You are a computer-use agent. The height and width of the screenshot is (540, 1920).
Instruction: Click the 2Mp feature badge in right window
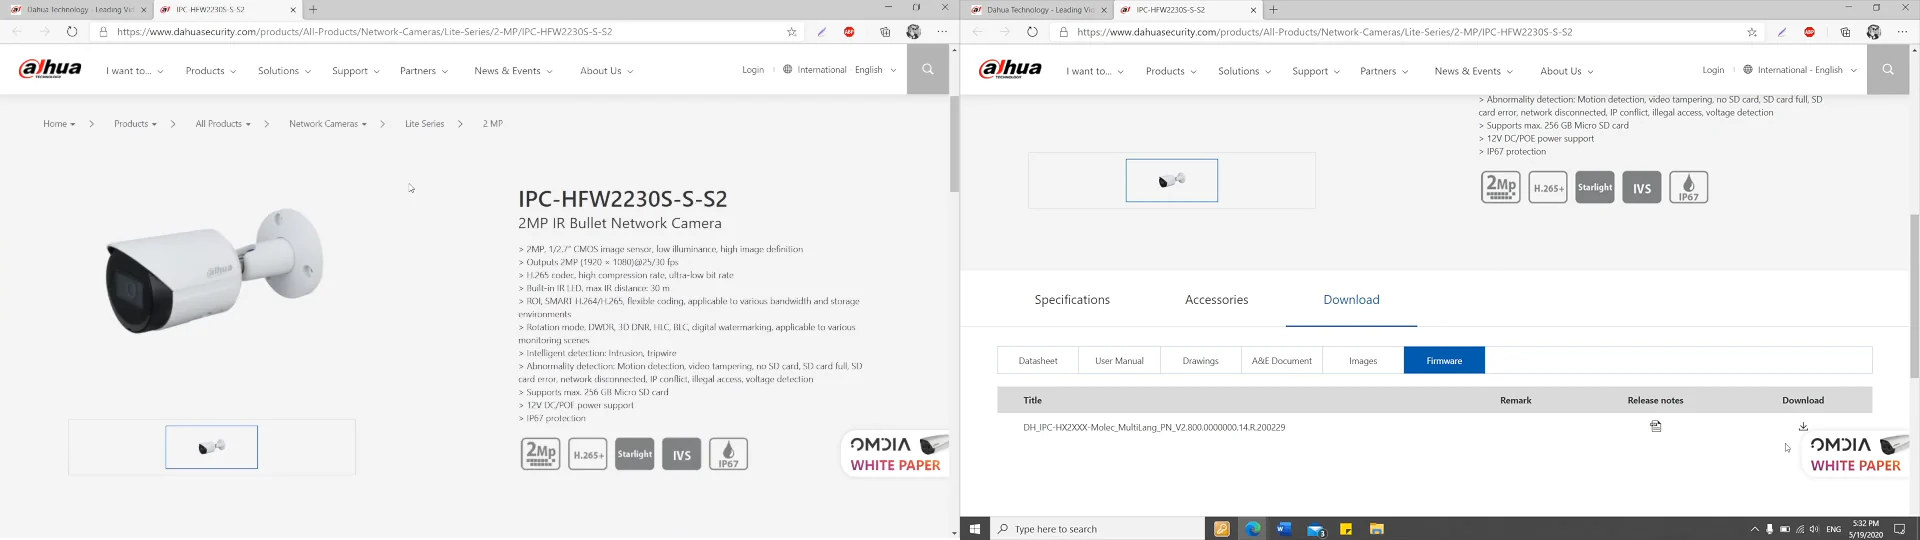tap(1501, 187)
